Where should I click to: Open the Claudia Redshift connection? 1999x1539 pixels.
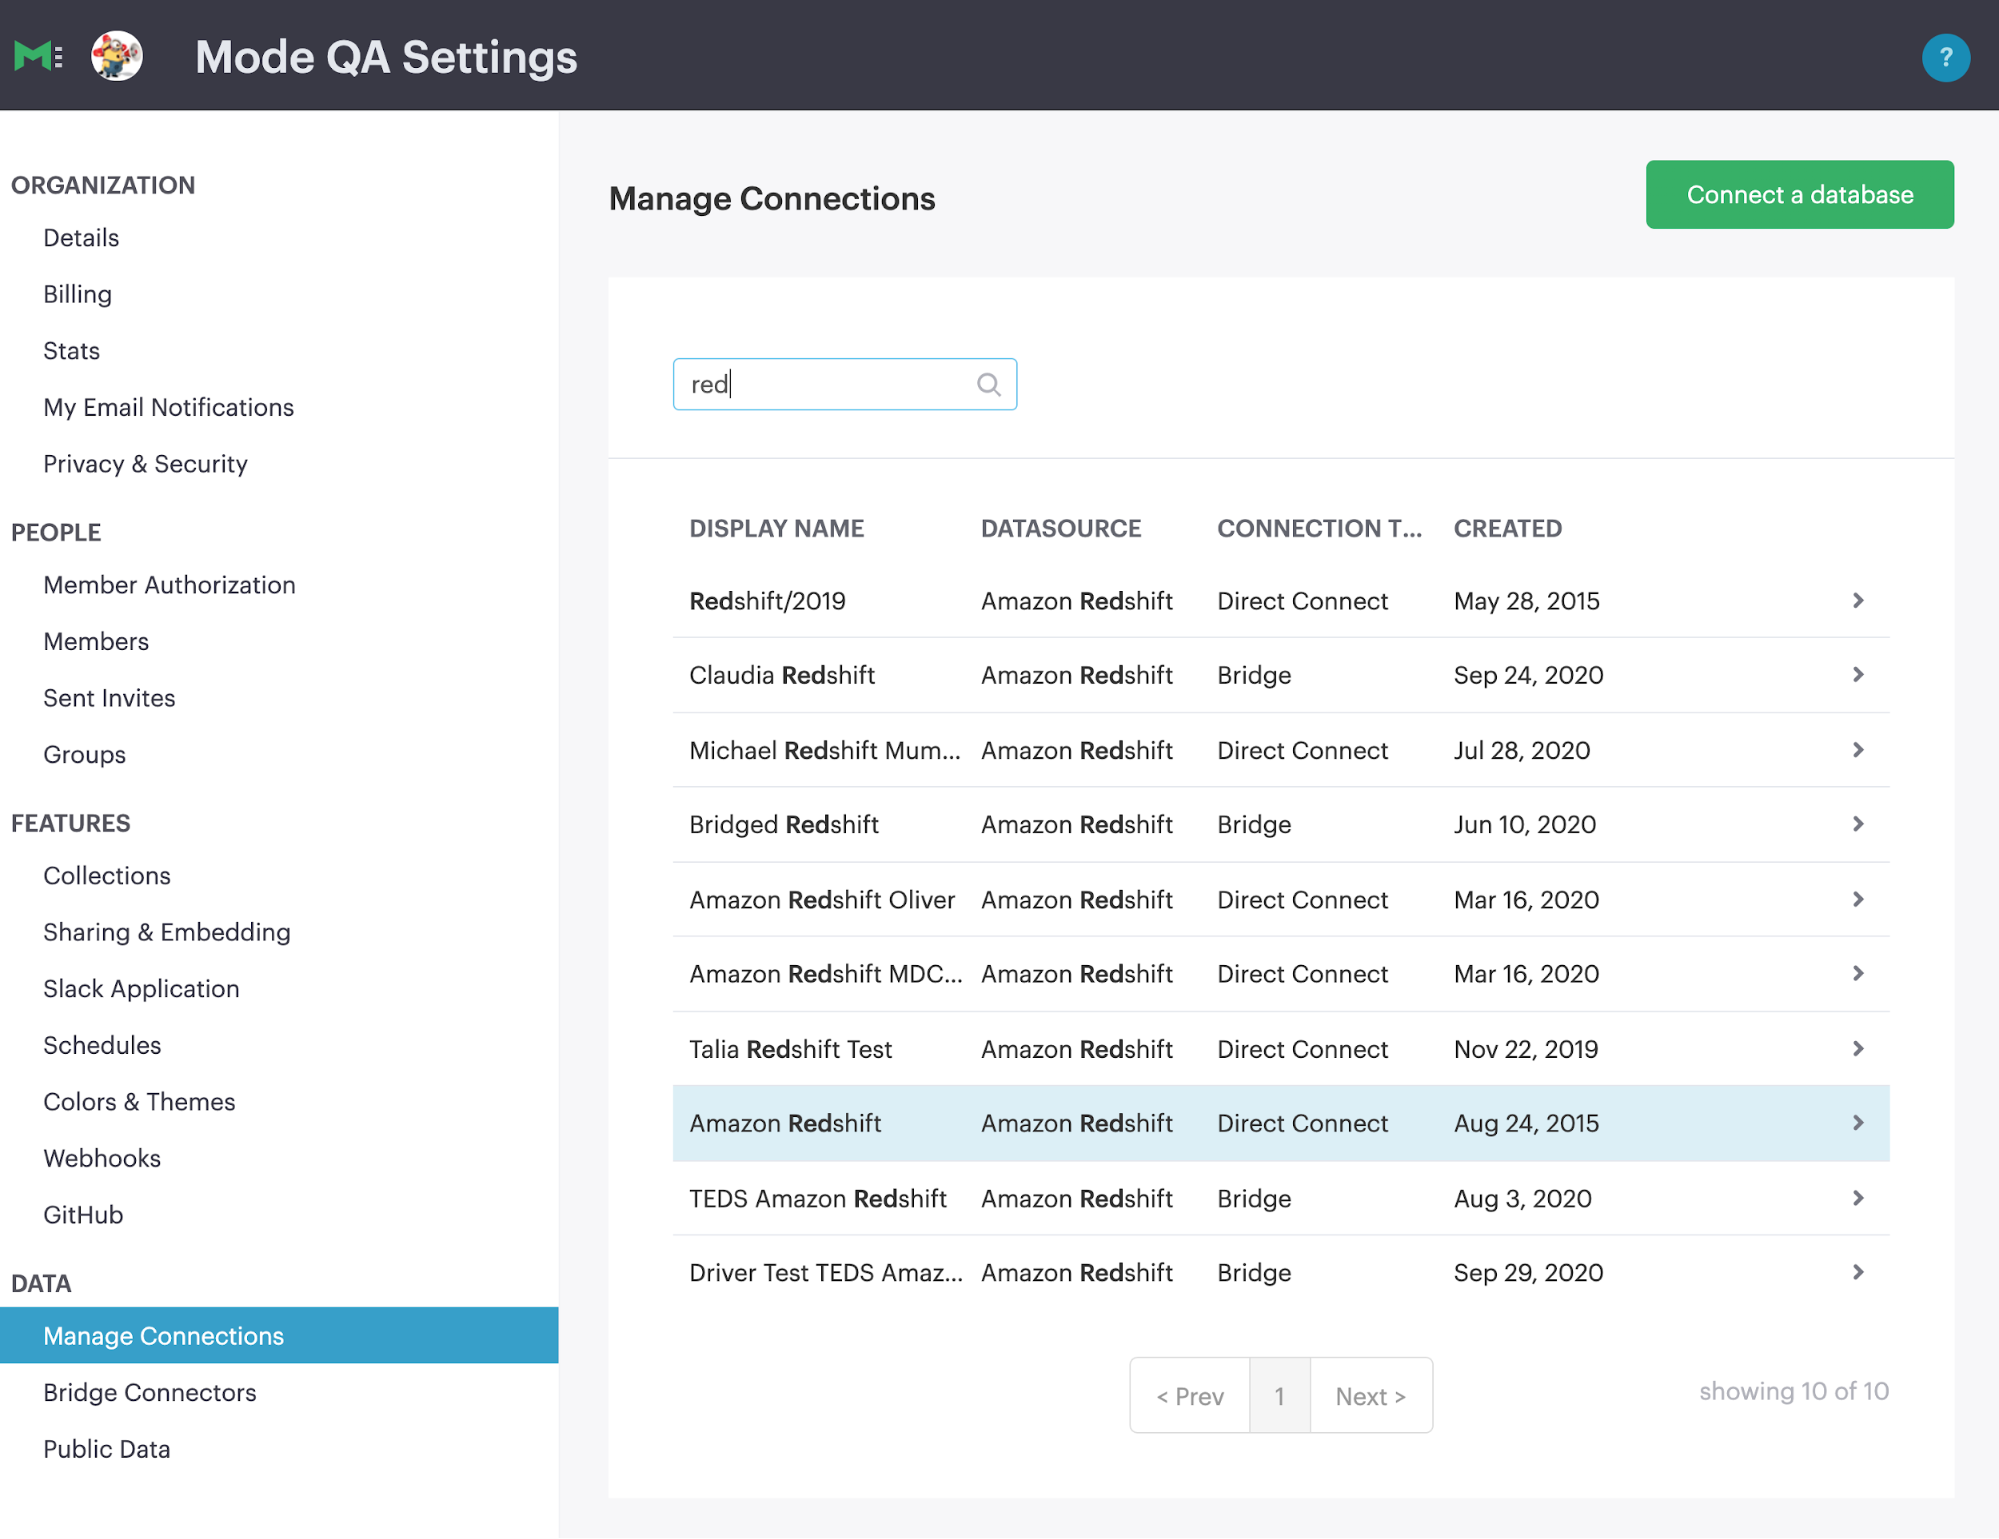tap(1281, 675)
